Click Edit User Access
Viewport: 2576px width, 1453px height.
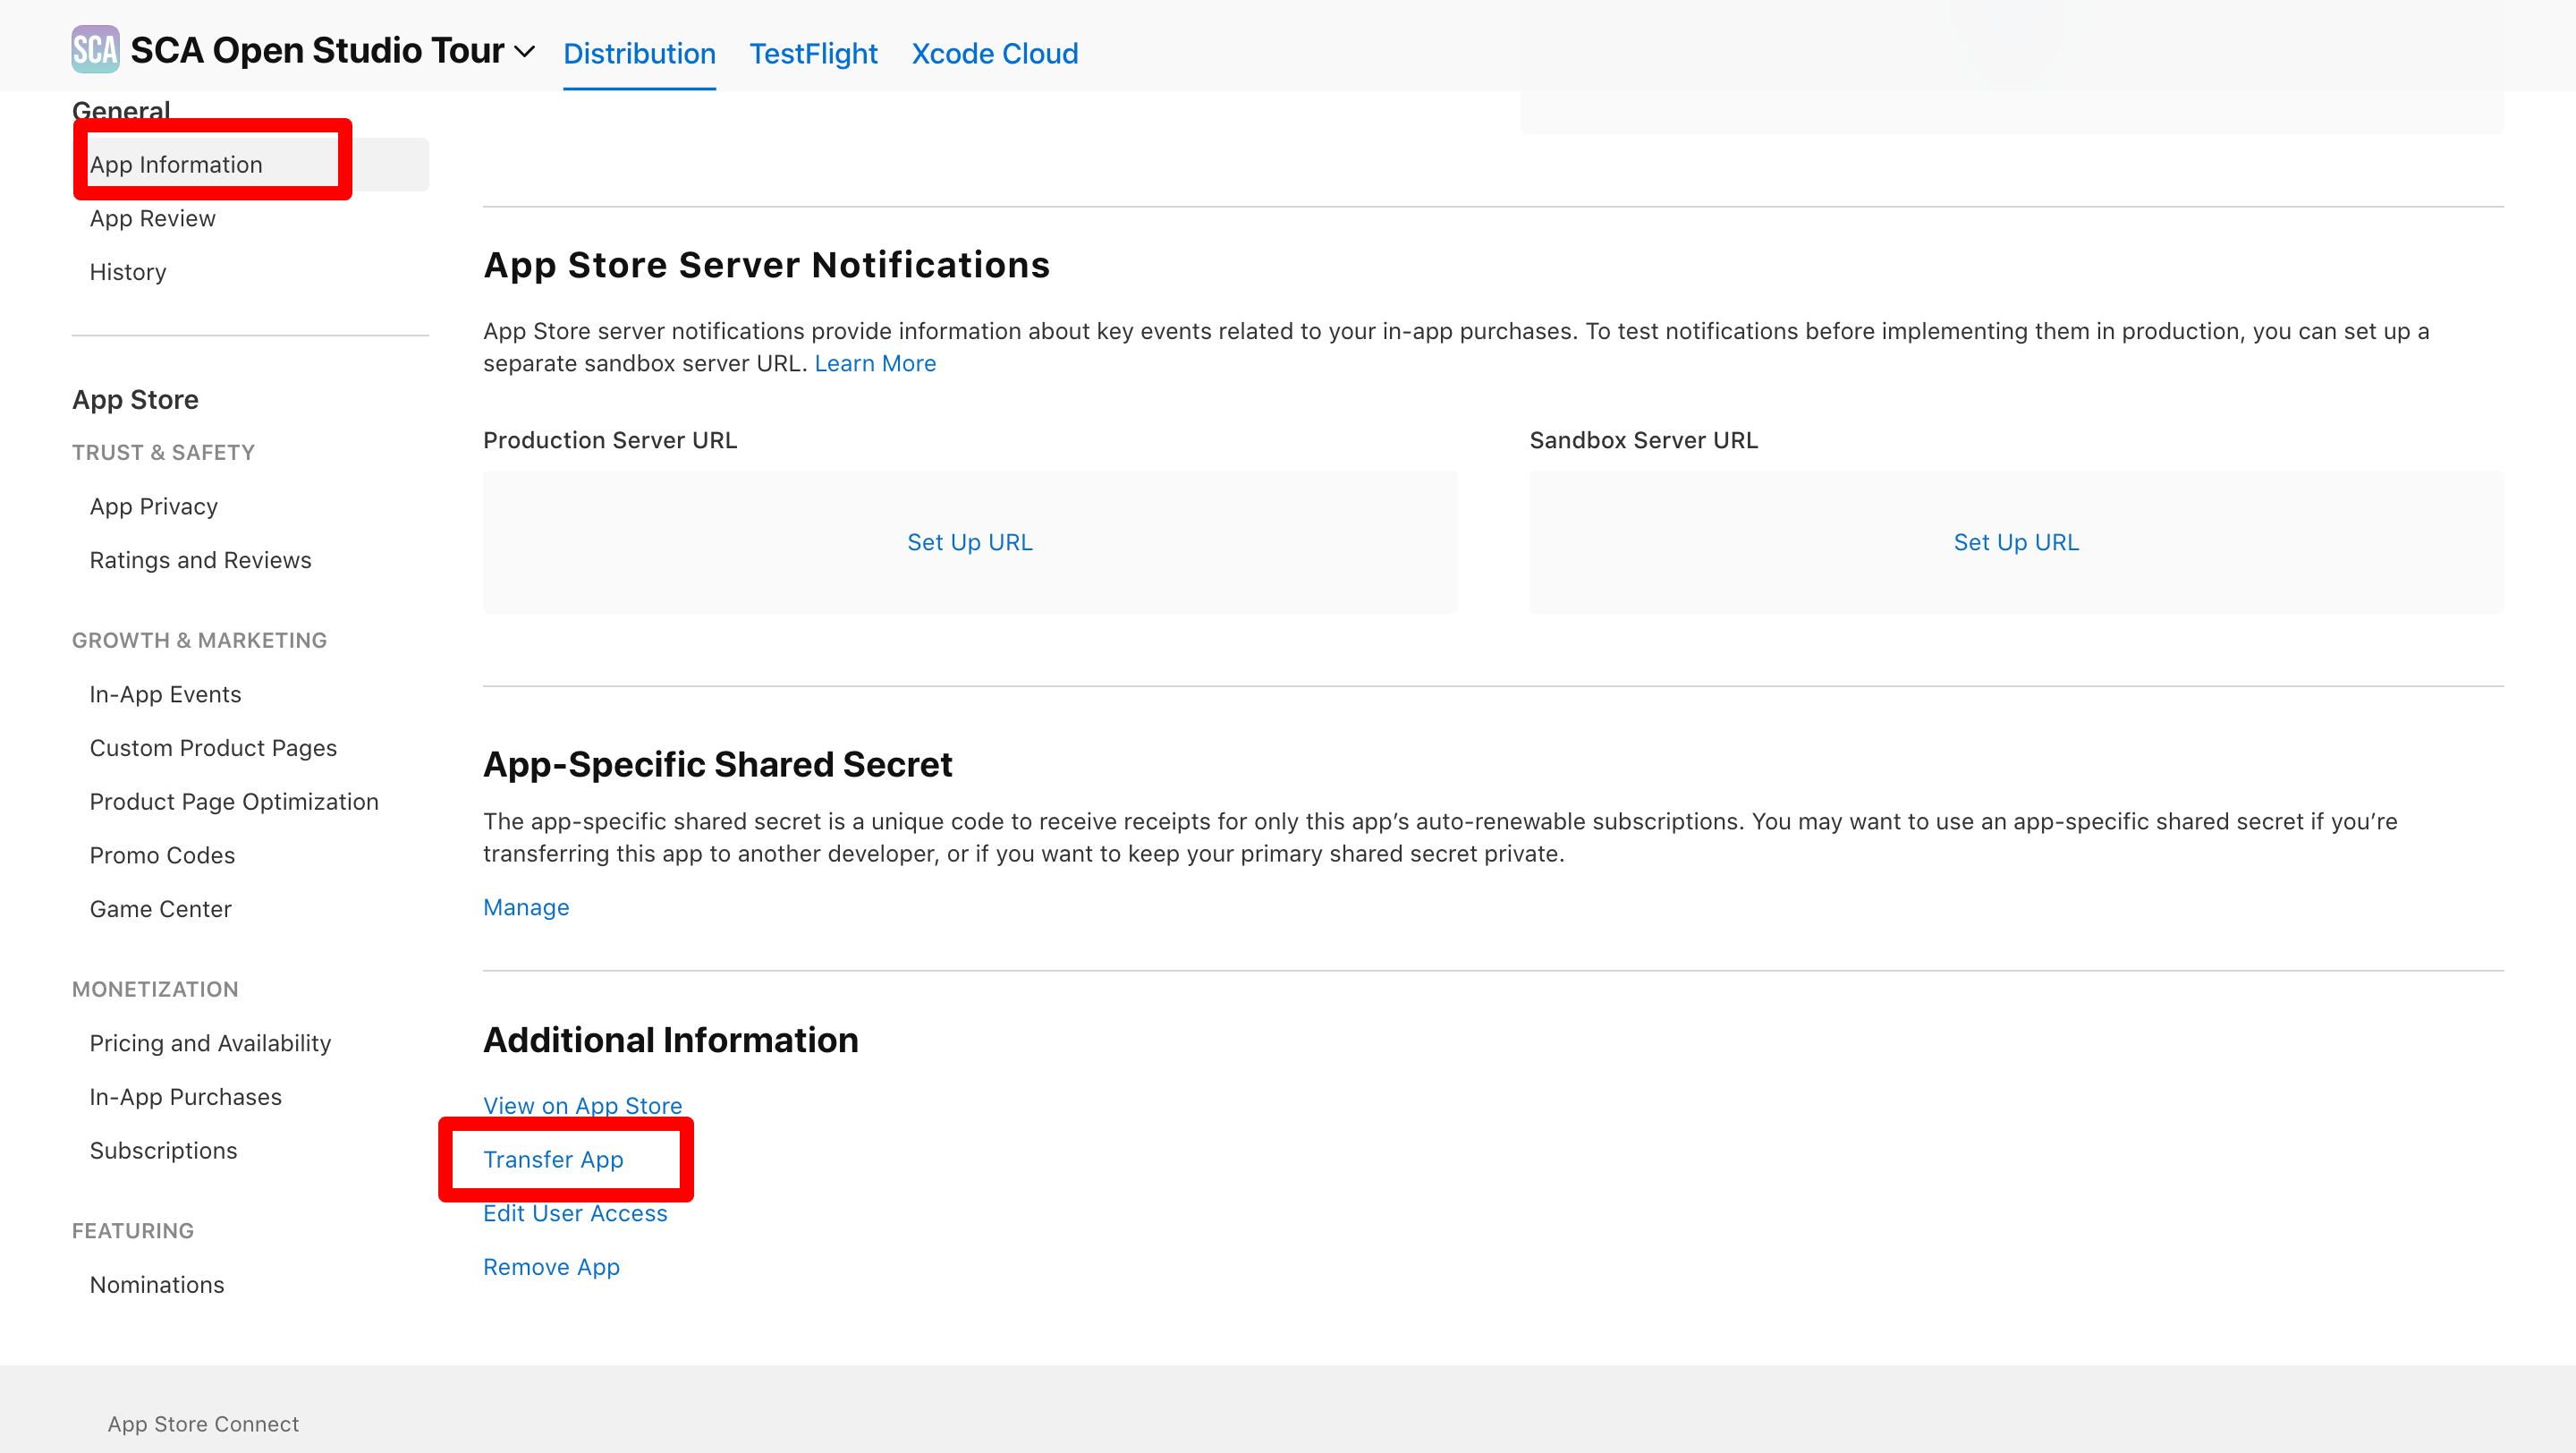tap(575, 1213)
